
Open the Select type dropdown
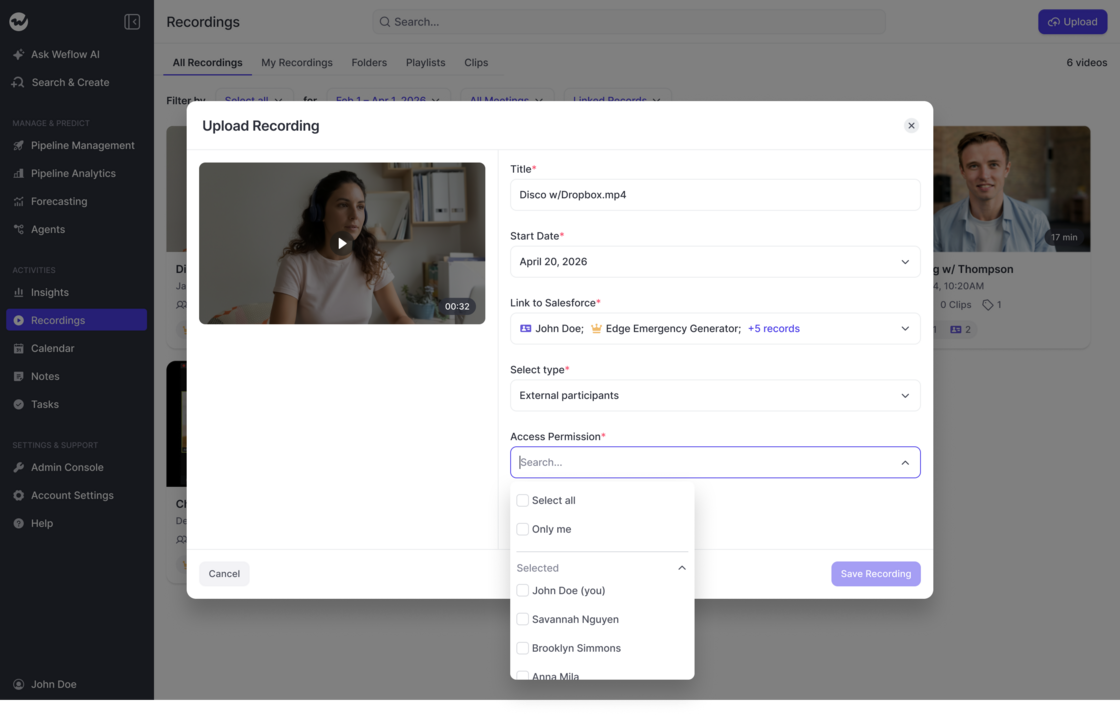[715, 396]
